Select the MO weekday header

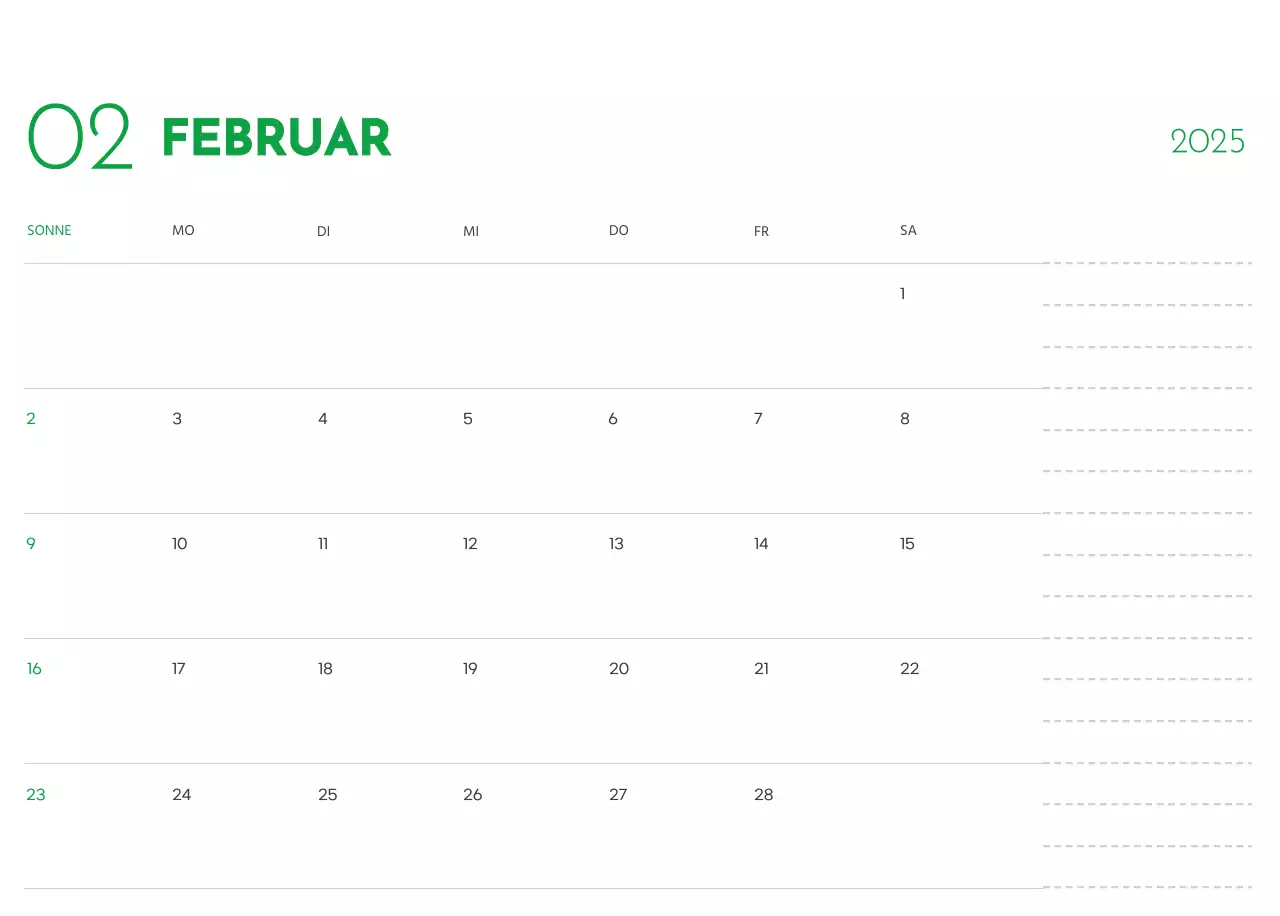183,231
